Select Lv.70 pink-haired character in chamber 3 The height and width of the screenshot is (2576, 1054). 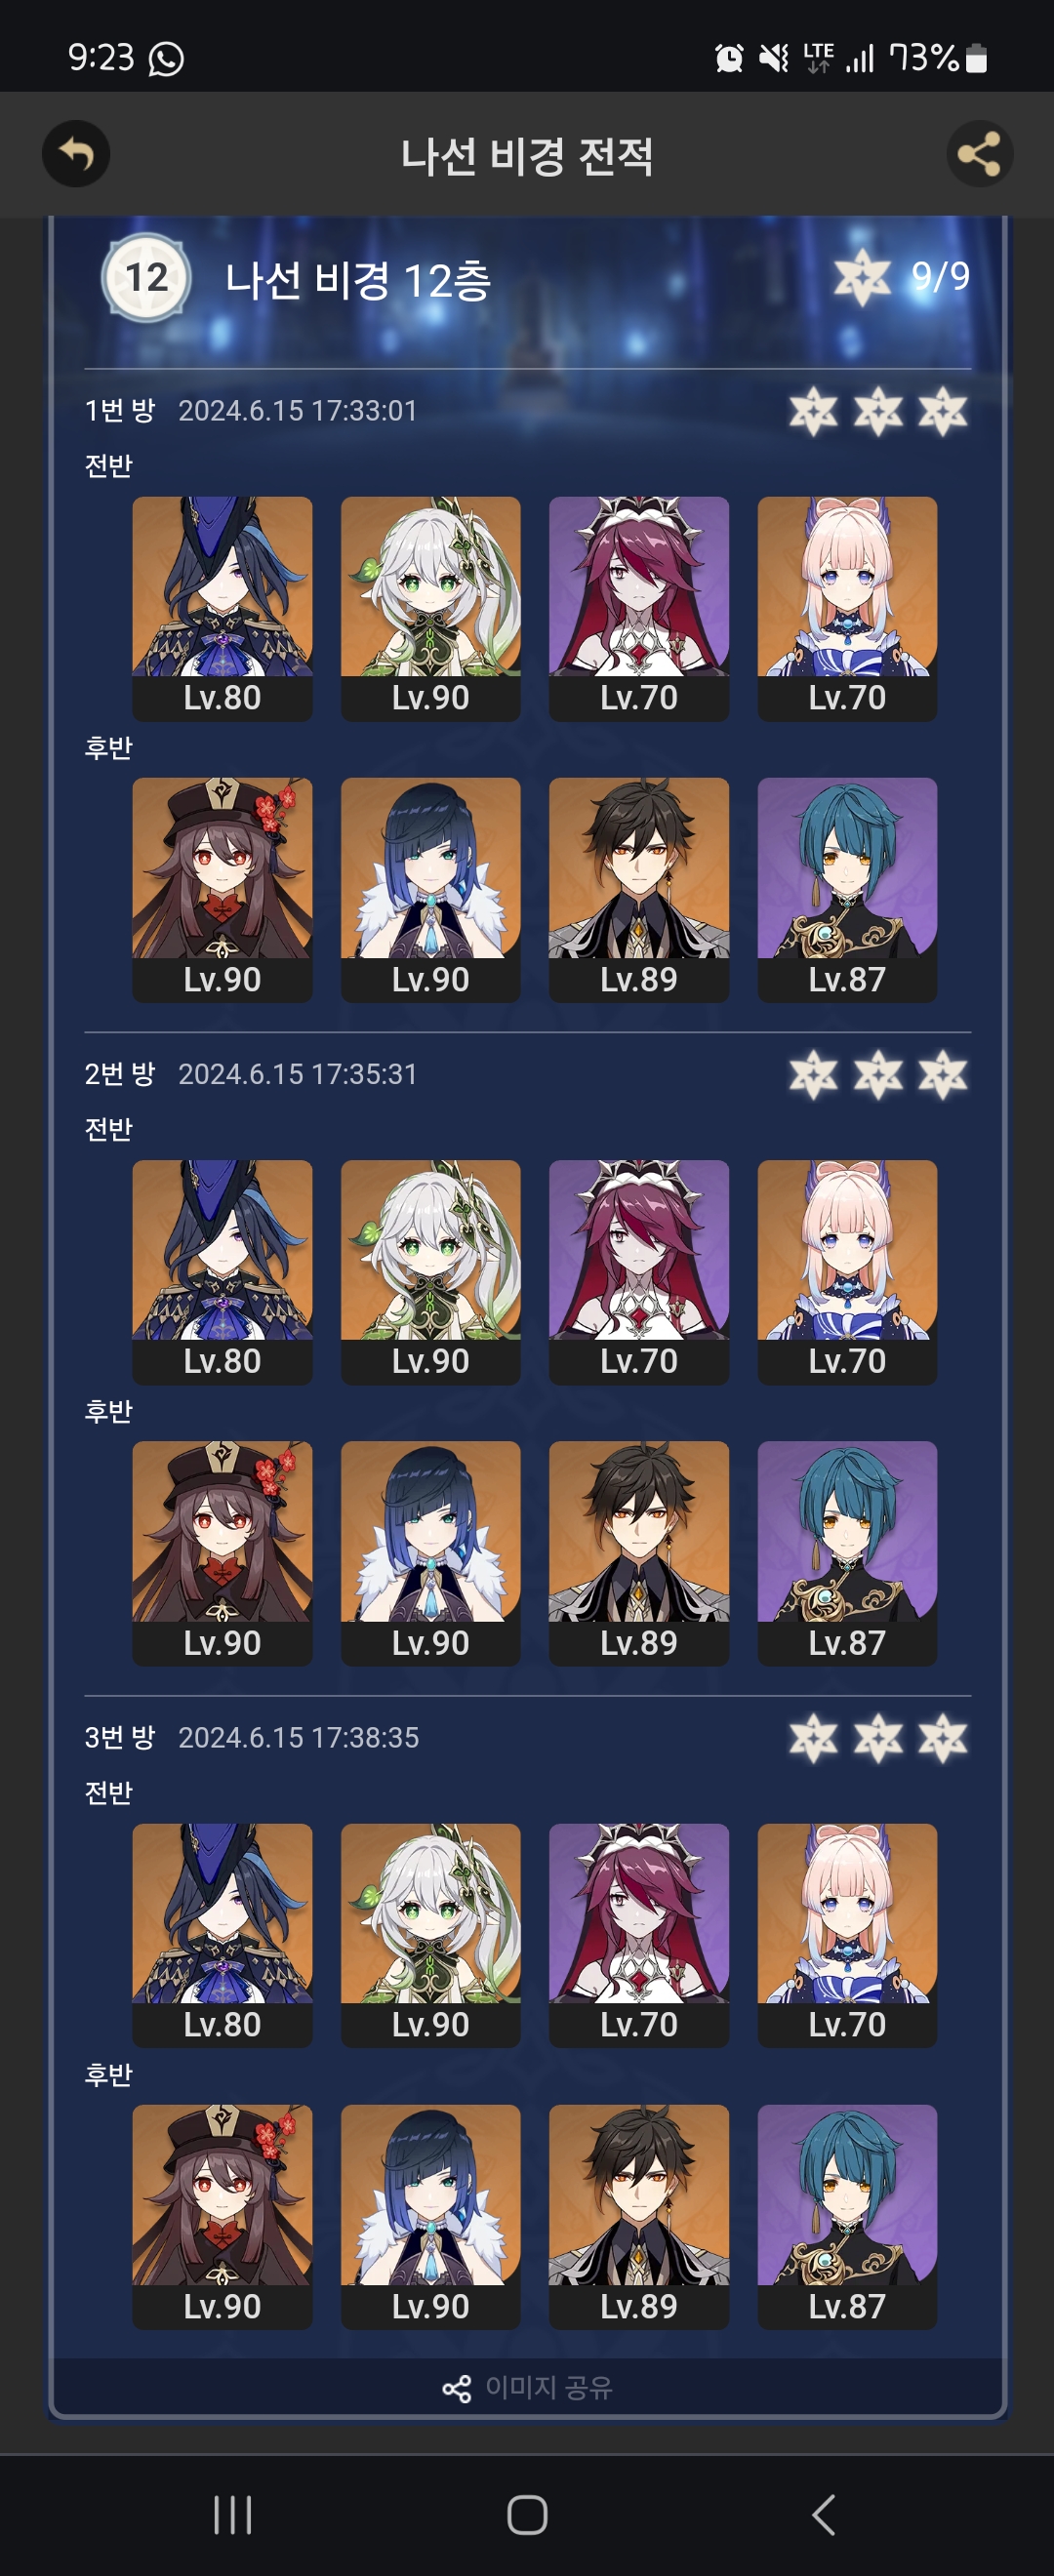847,1935
